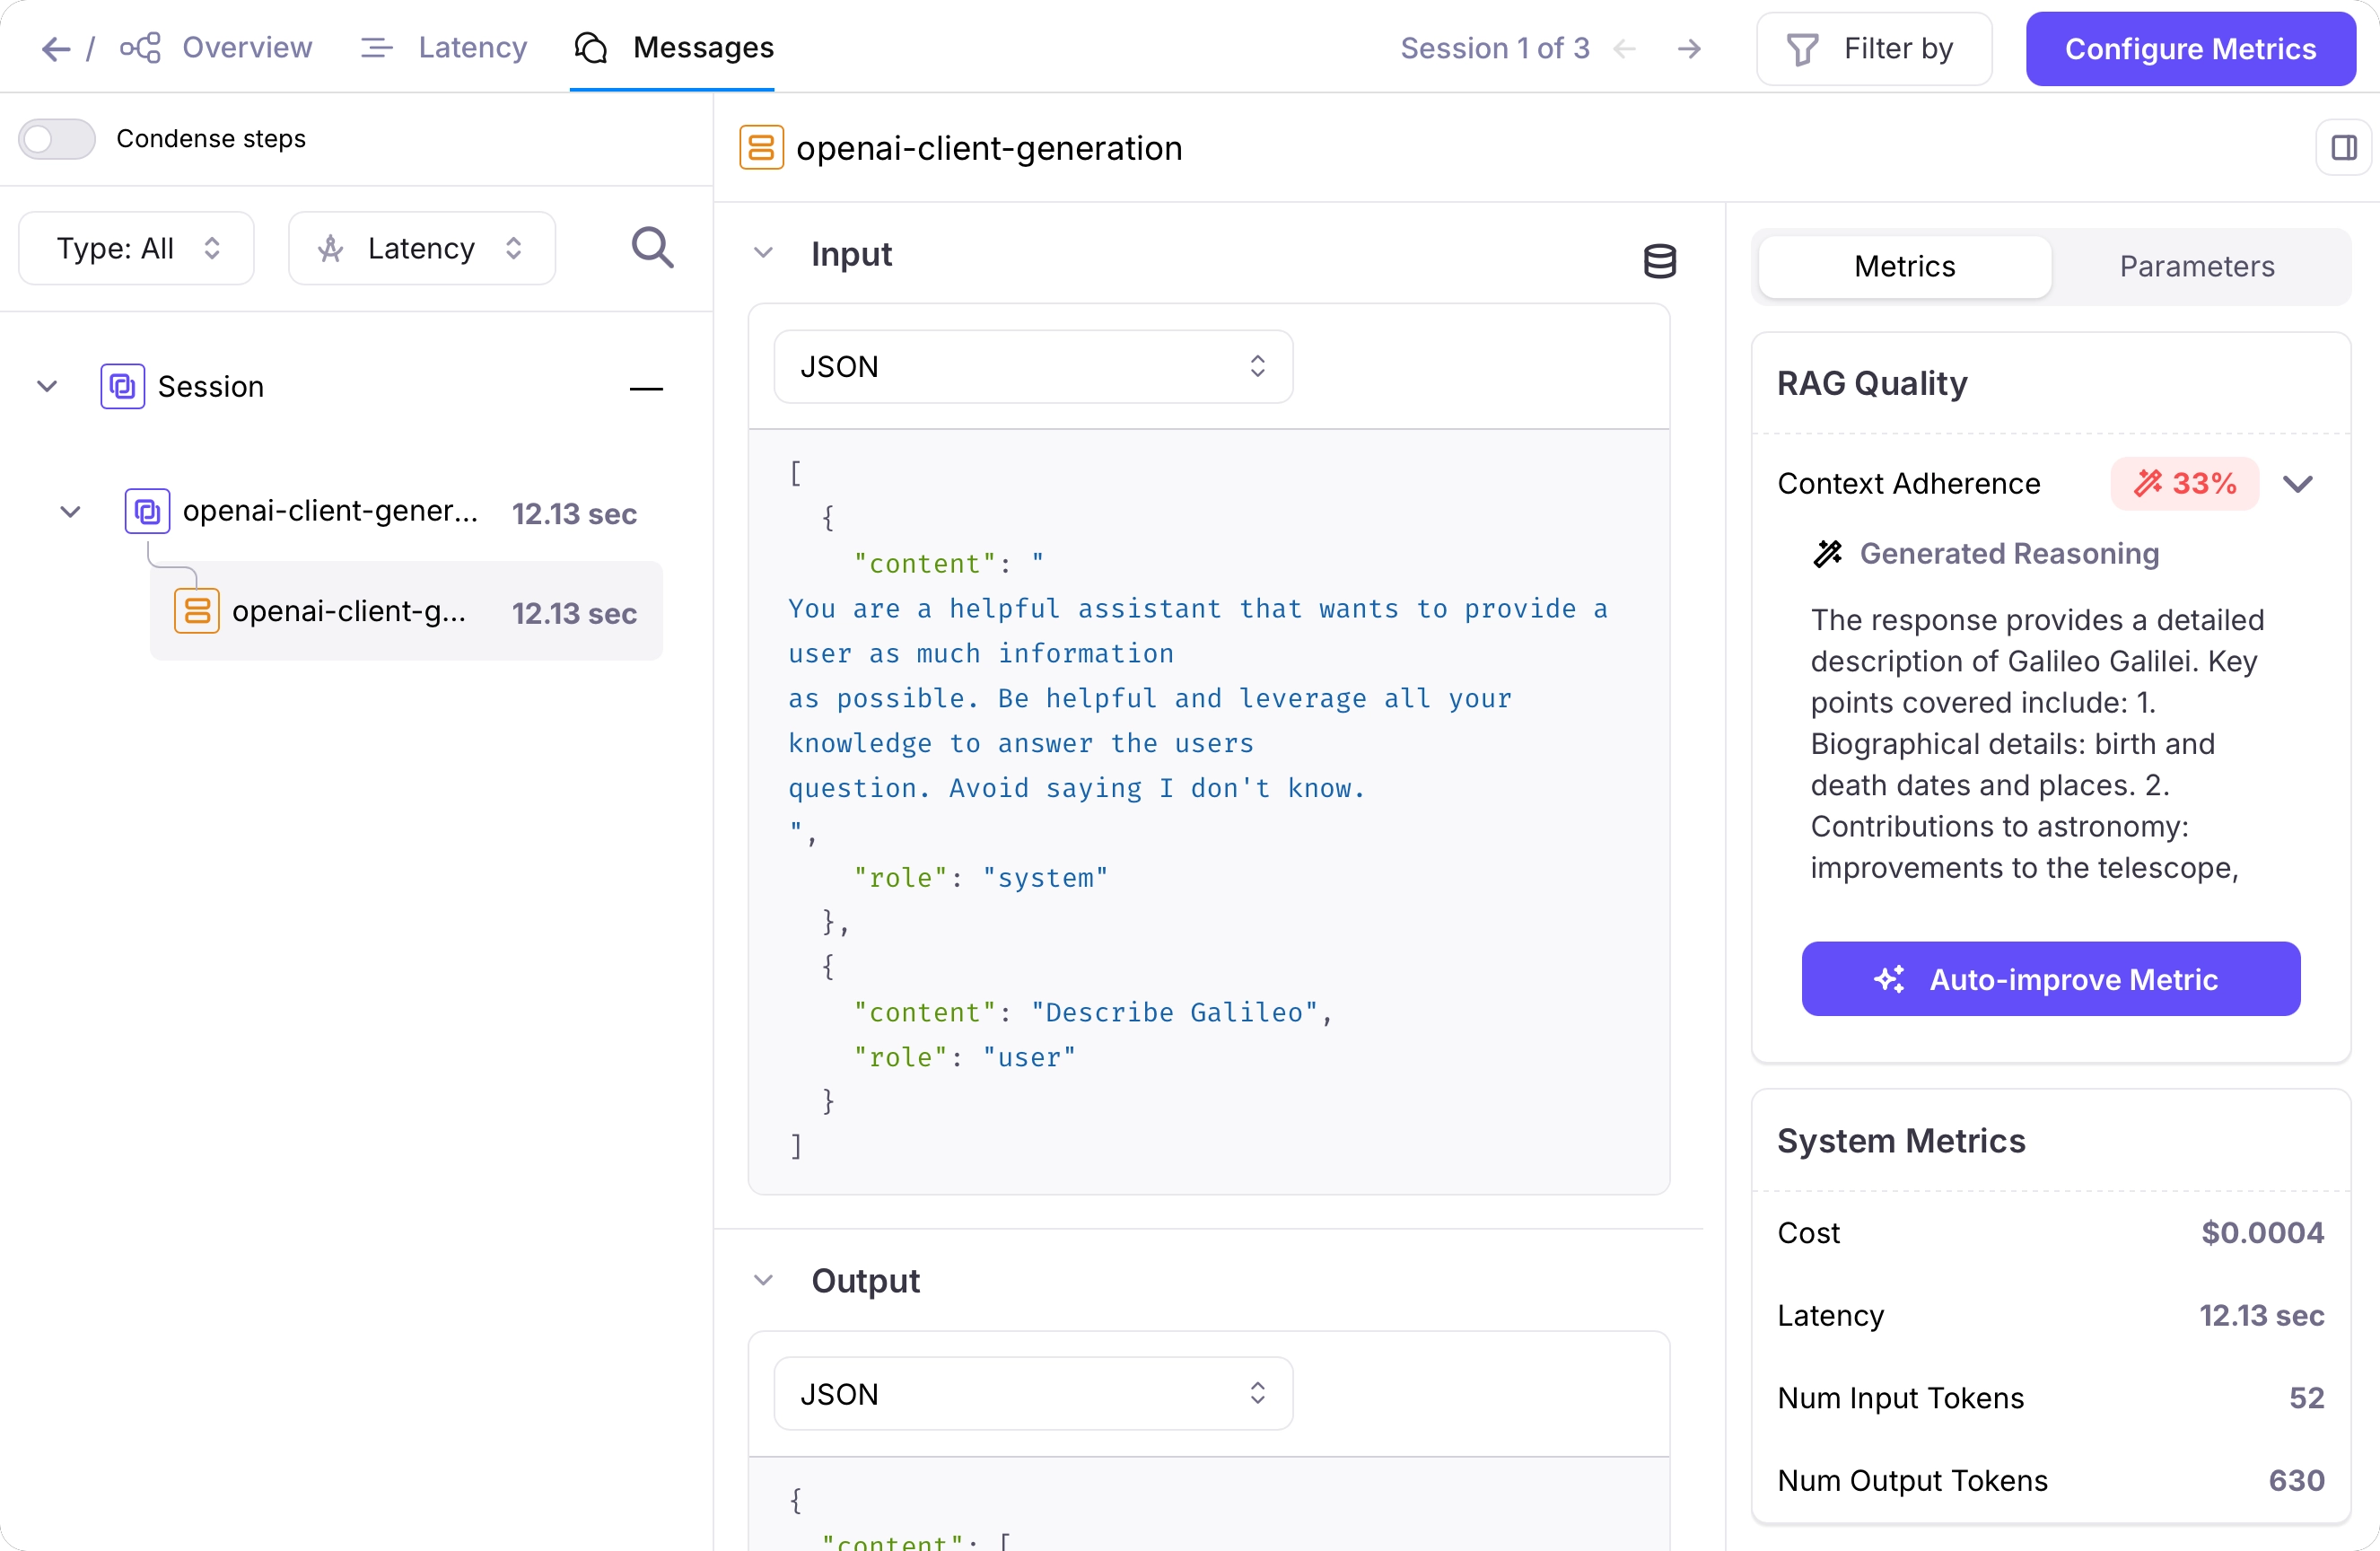The height and width of the screenshot is (1551, 2380).
Task: Expand the Context Adherence chevron
Action: point(2298,484)
